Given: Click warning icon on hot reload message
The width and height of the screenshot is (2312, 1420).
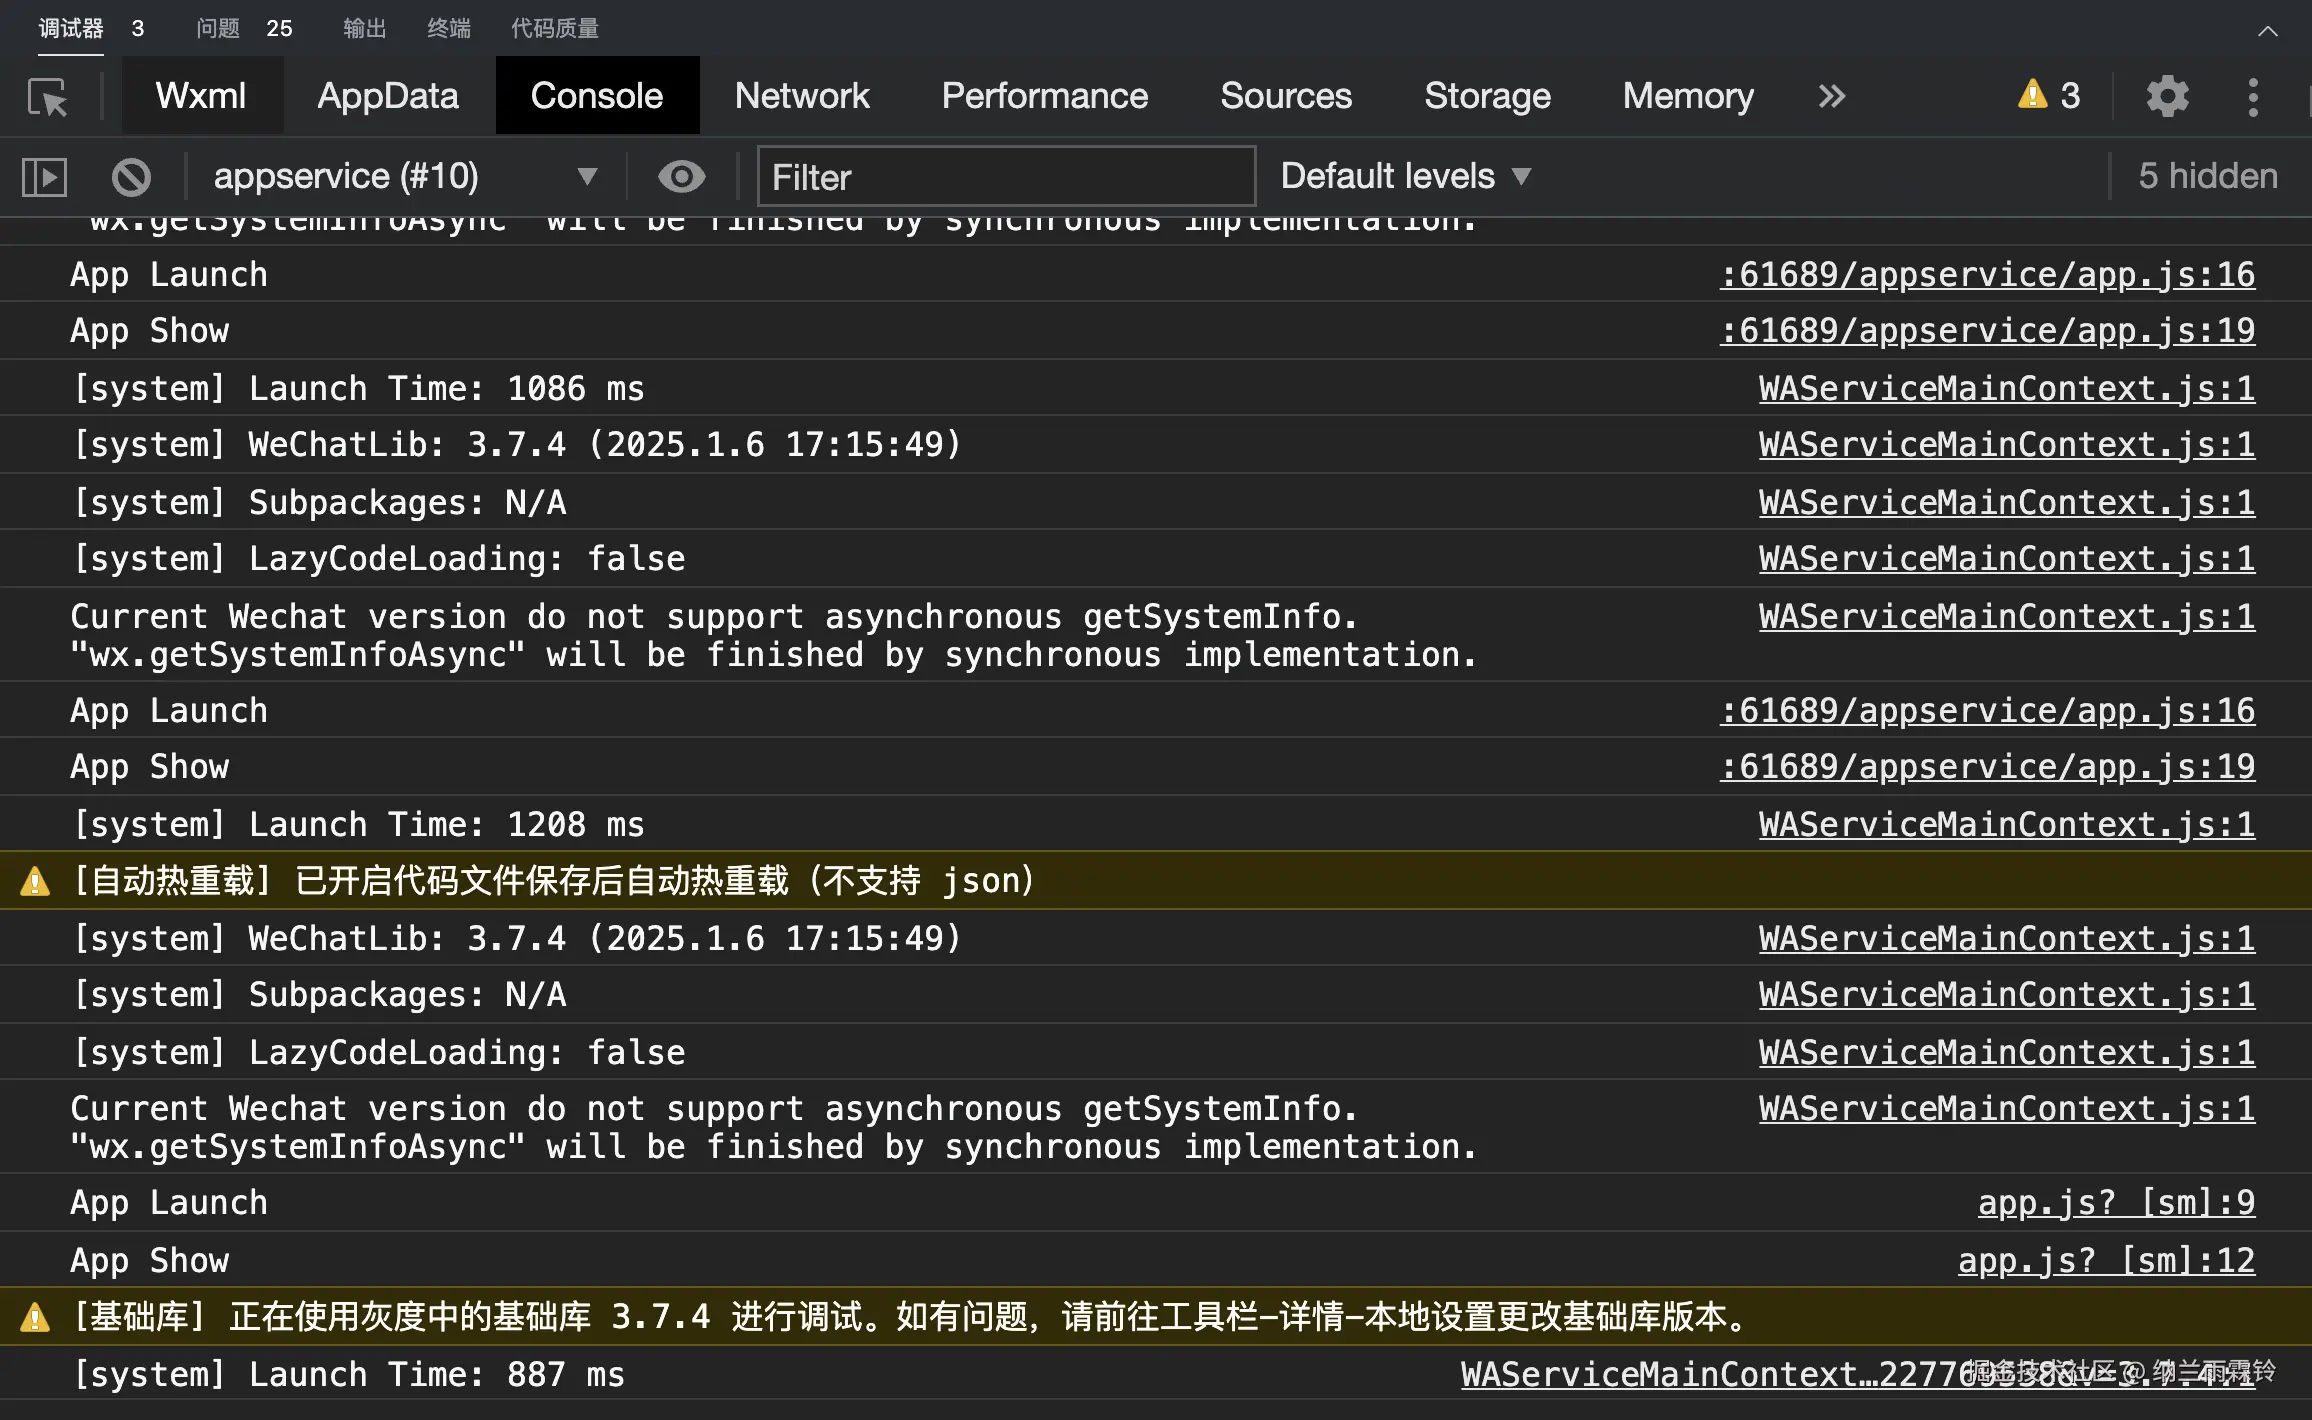Looking at the screenshot, I should [35, 882].
